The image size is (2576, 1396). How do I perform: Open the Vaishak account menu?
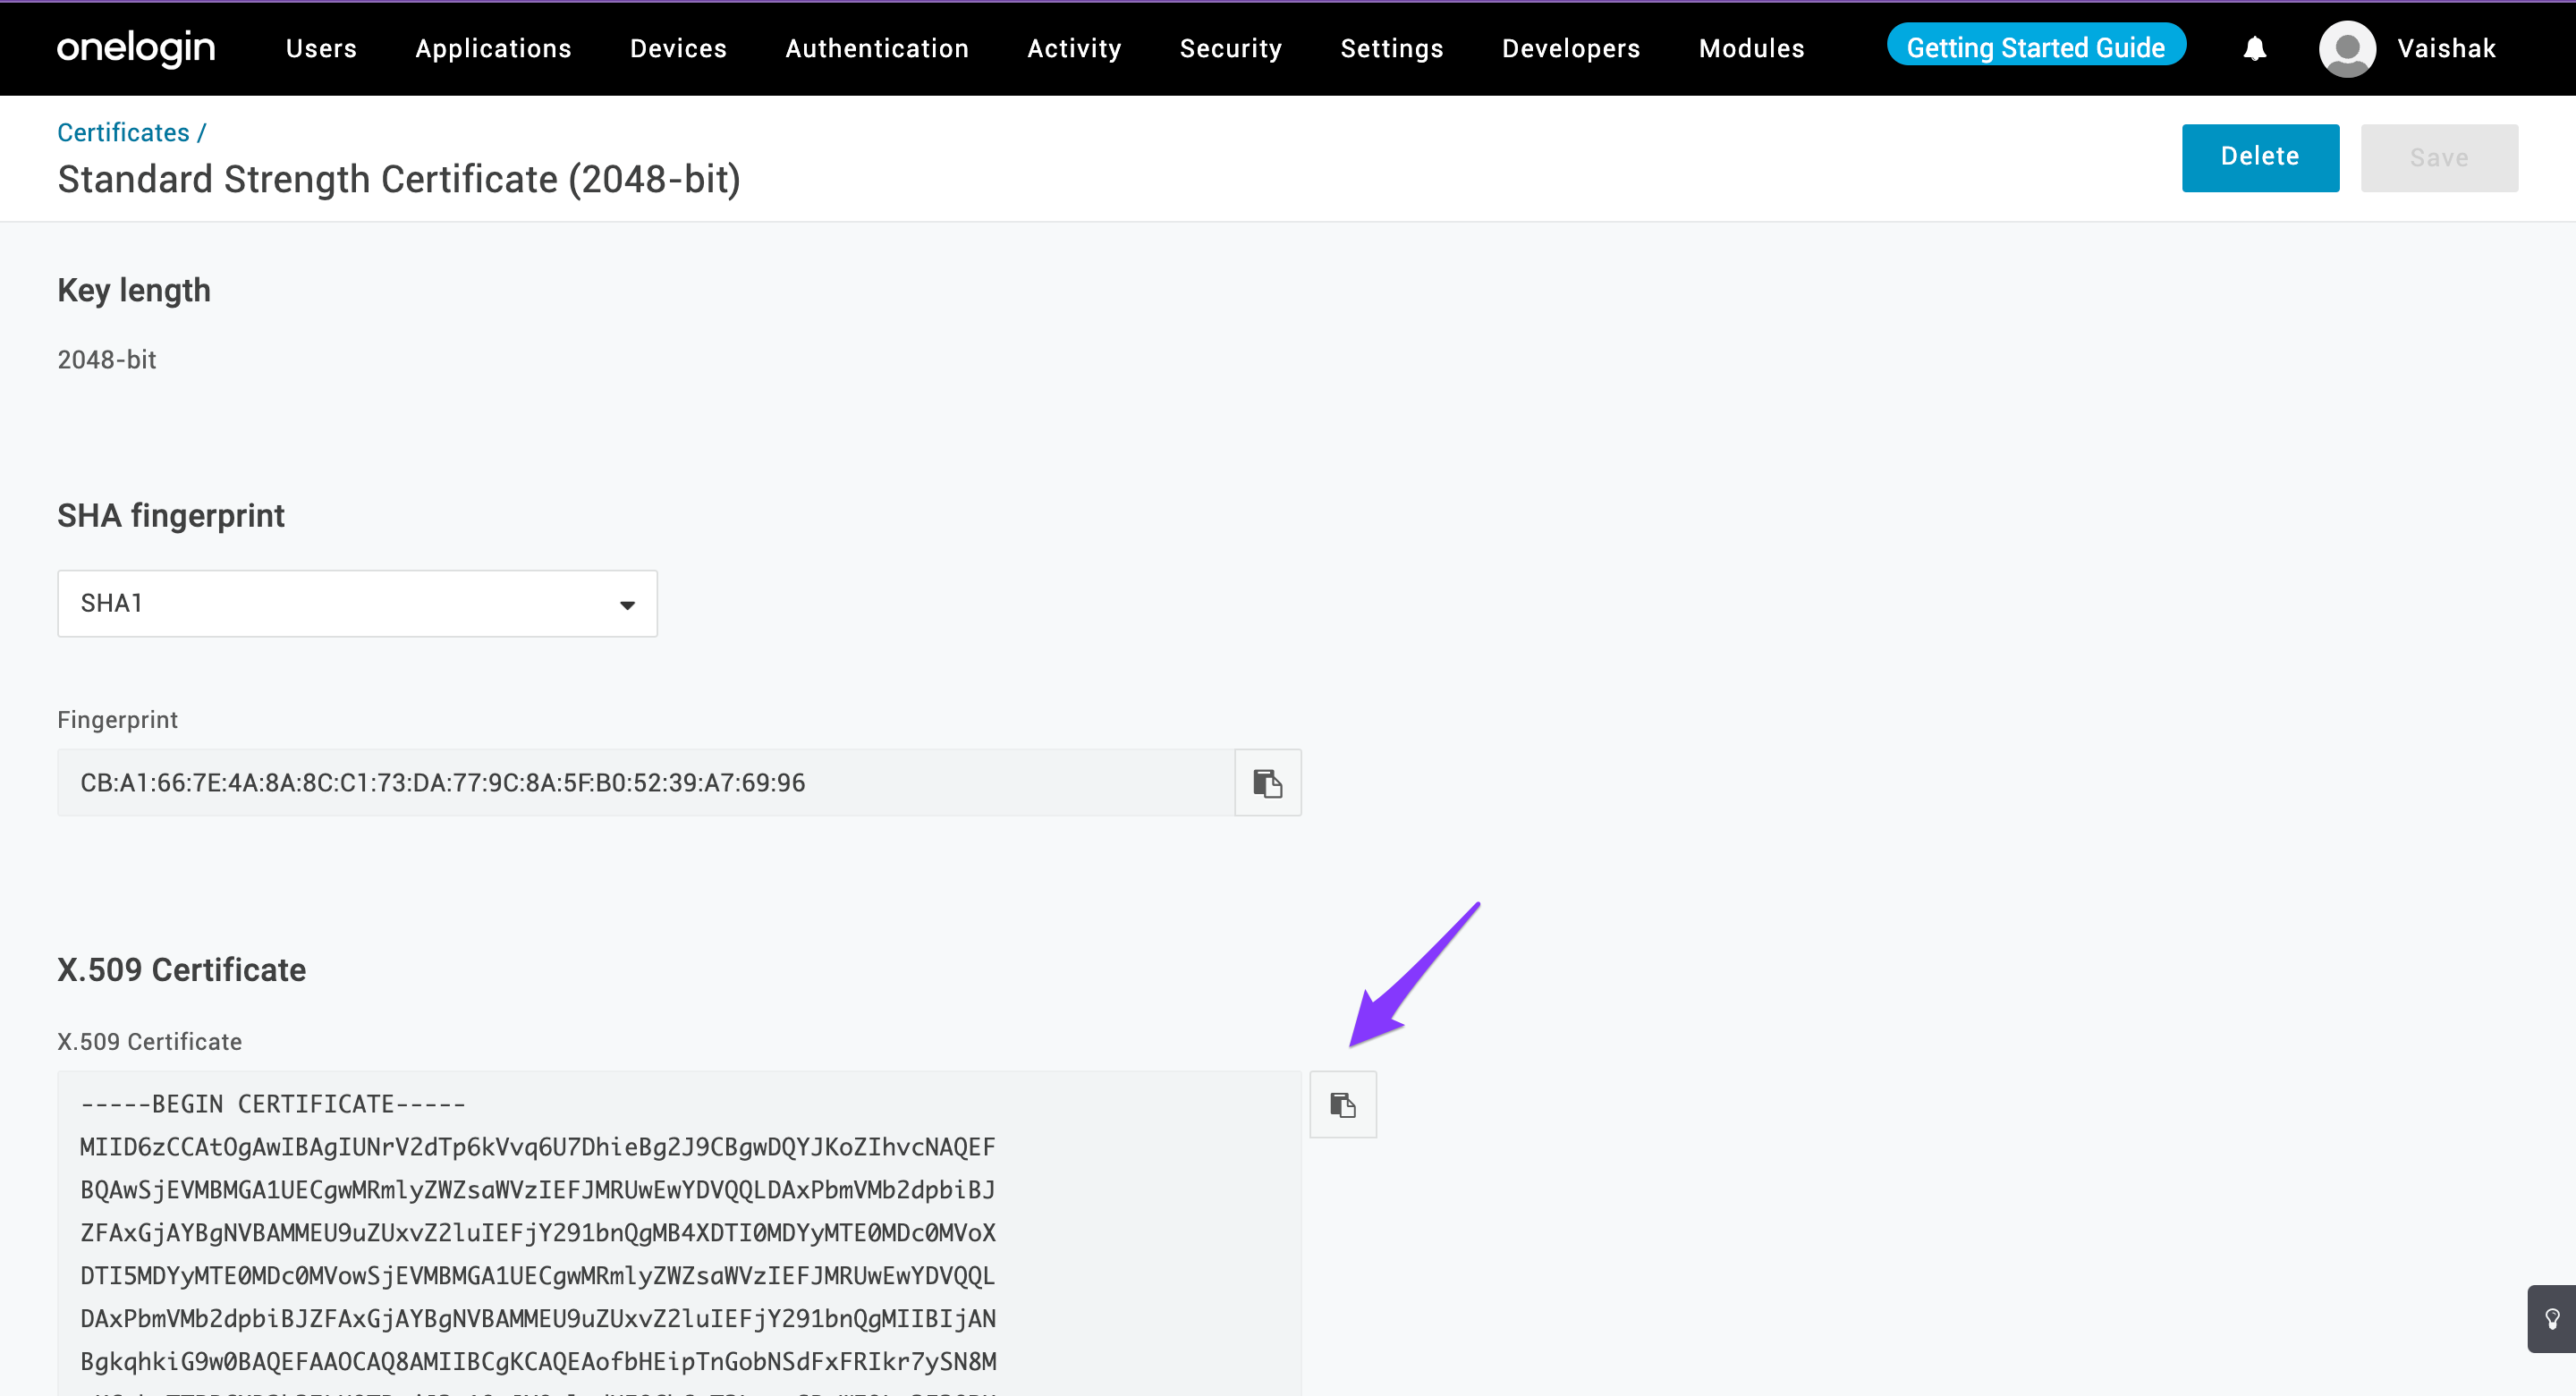[2445, 48]
